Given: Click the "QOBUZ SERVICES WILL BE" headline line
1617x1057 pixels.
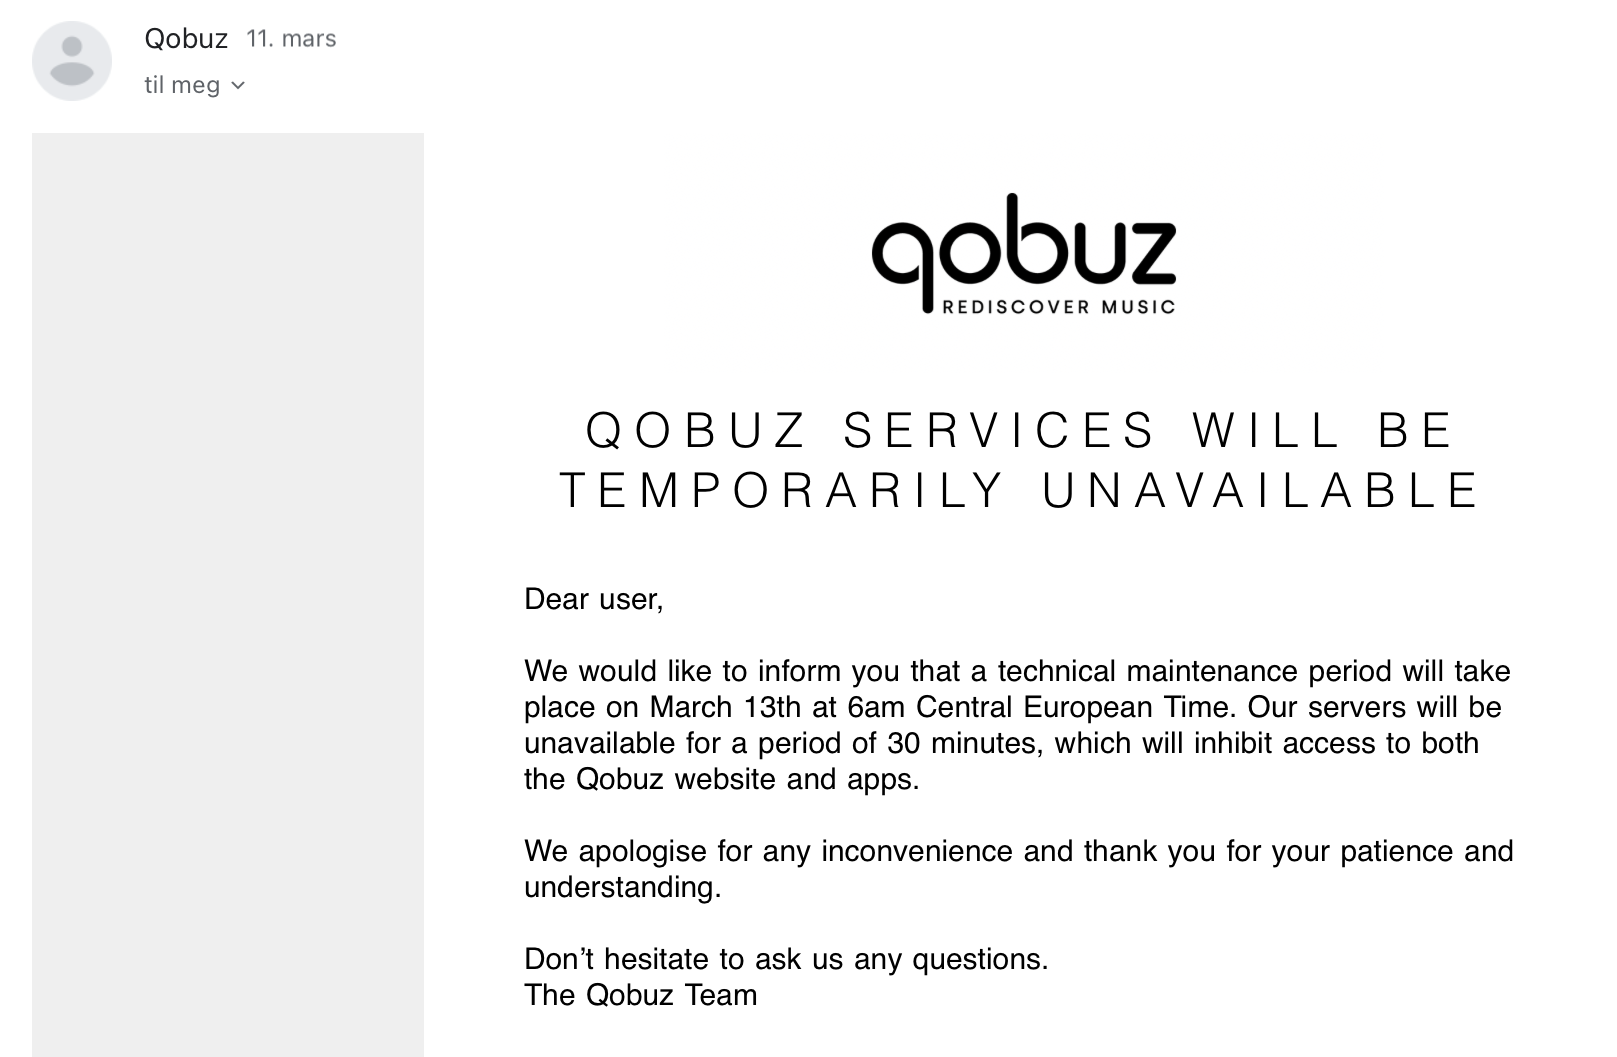Looking at the screenshot, I should (1020, 431).
